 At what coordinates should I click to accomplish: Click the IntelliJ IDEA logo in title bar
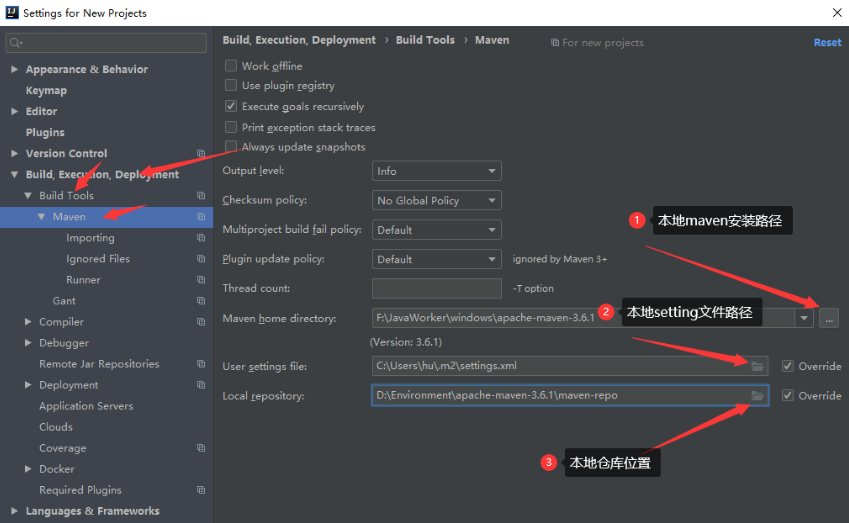click(x=12, y=12)
